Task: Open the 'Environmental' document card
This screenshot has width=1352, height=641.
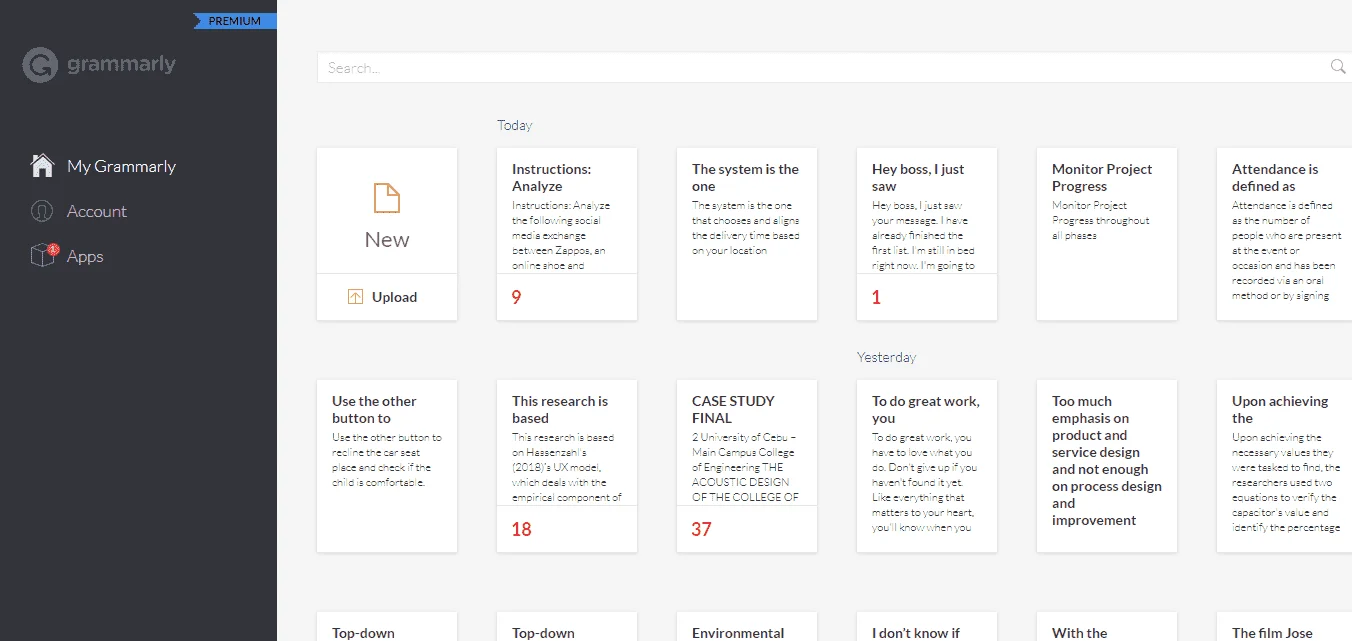Action: pyautogui.click(x=747, y=626)
